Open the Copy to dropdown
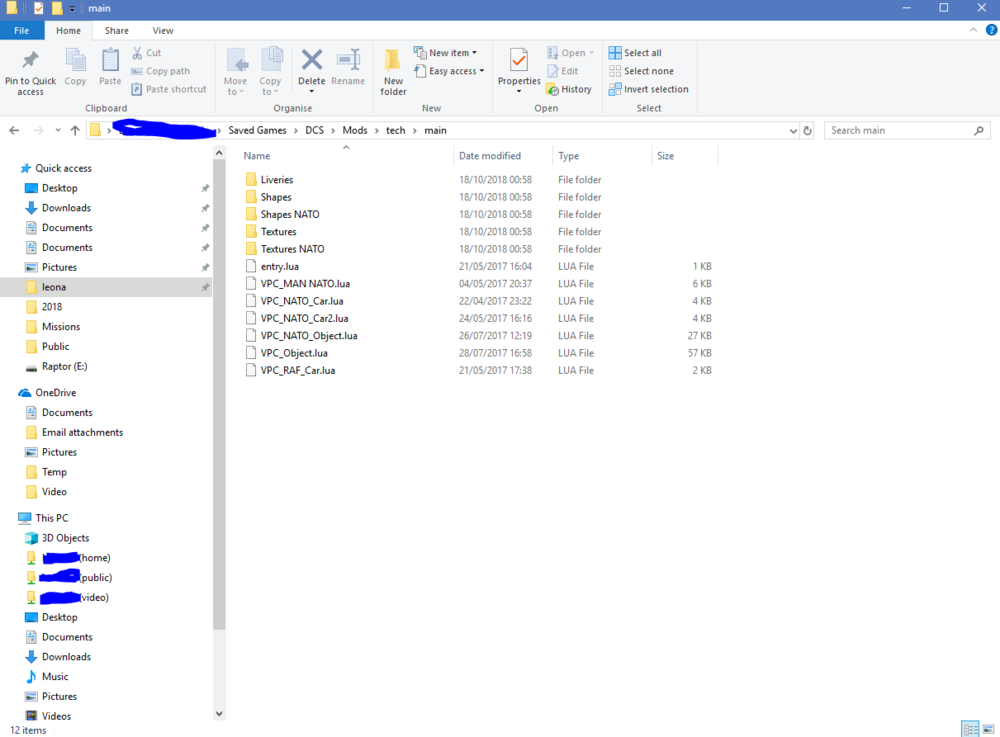This screenshot has height=737, width=1000. 270,72
